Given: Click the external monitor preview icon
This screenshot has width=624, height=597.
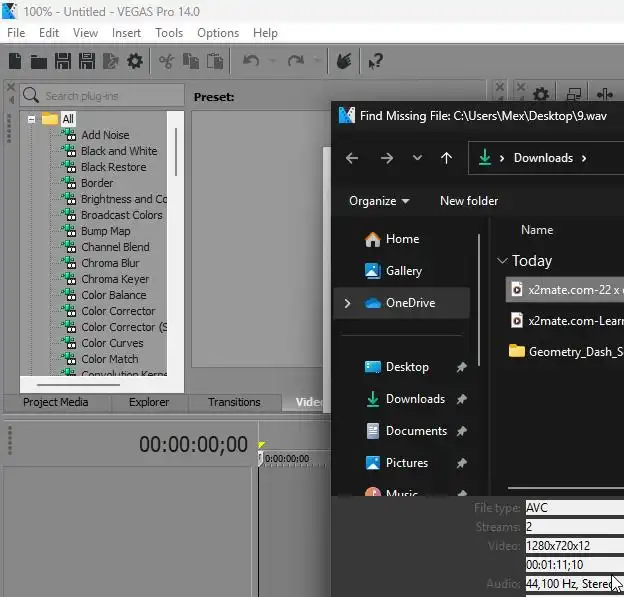Looking at the screenshot, I should pos(573,94).
